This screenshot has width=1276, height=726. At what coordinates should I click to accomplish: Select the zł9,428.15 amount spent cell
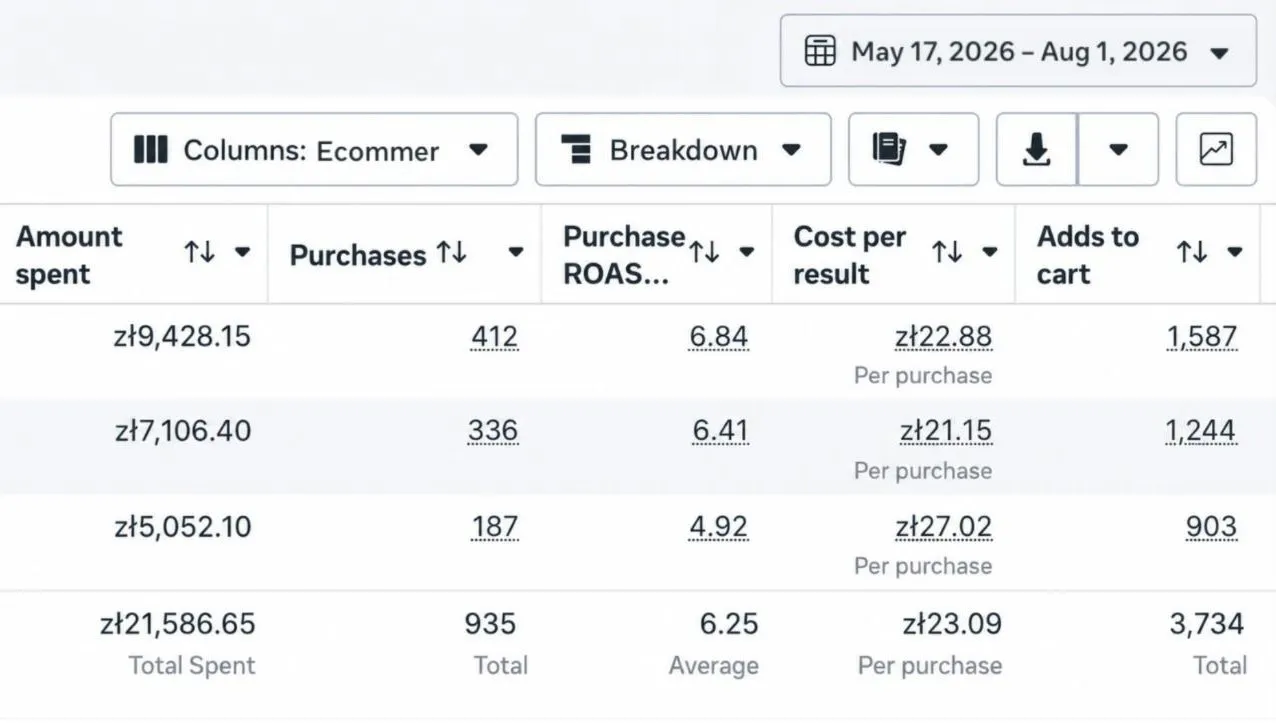tap(182, 337)
